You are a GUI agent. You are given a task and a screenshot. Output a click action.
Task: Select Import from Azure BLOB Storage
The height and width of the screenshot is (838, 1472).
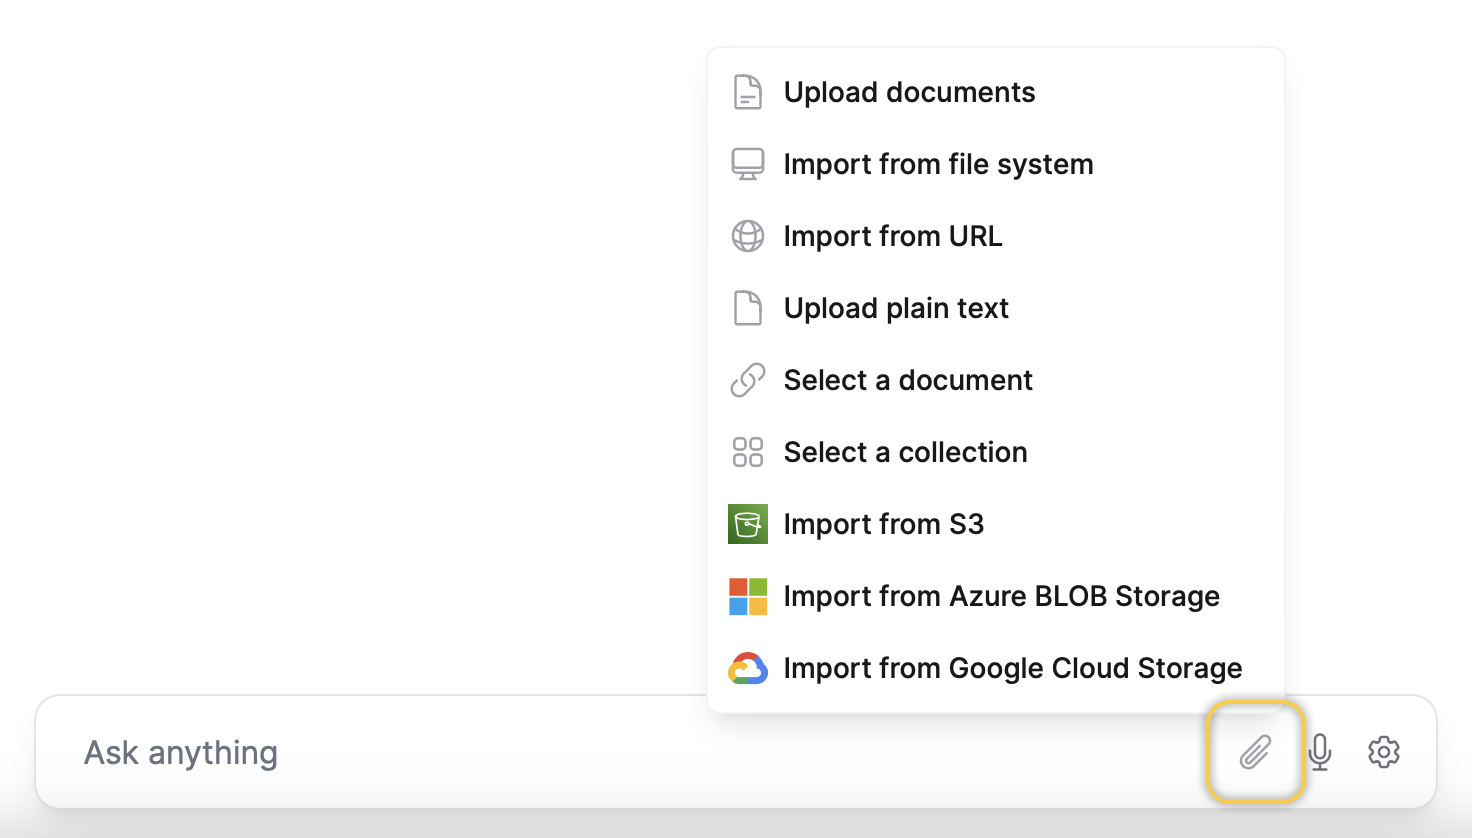(996, 596)
